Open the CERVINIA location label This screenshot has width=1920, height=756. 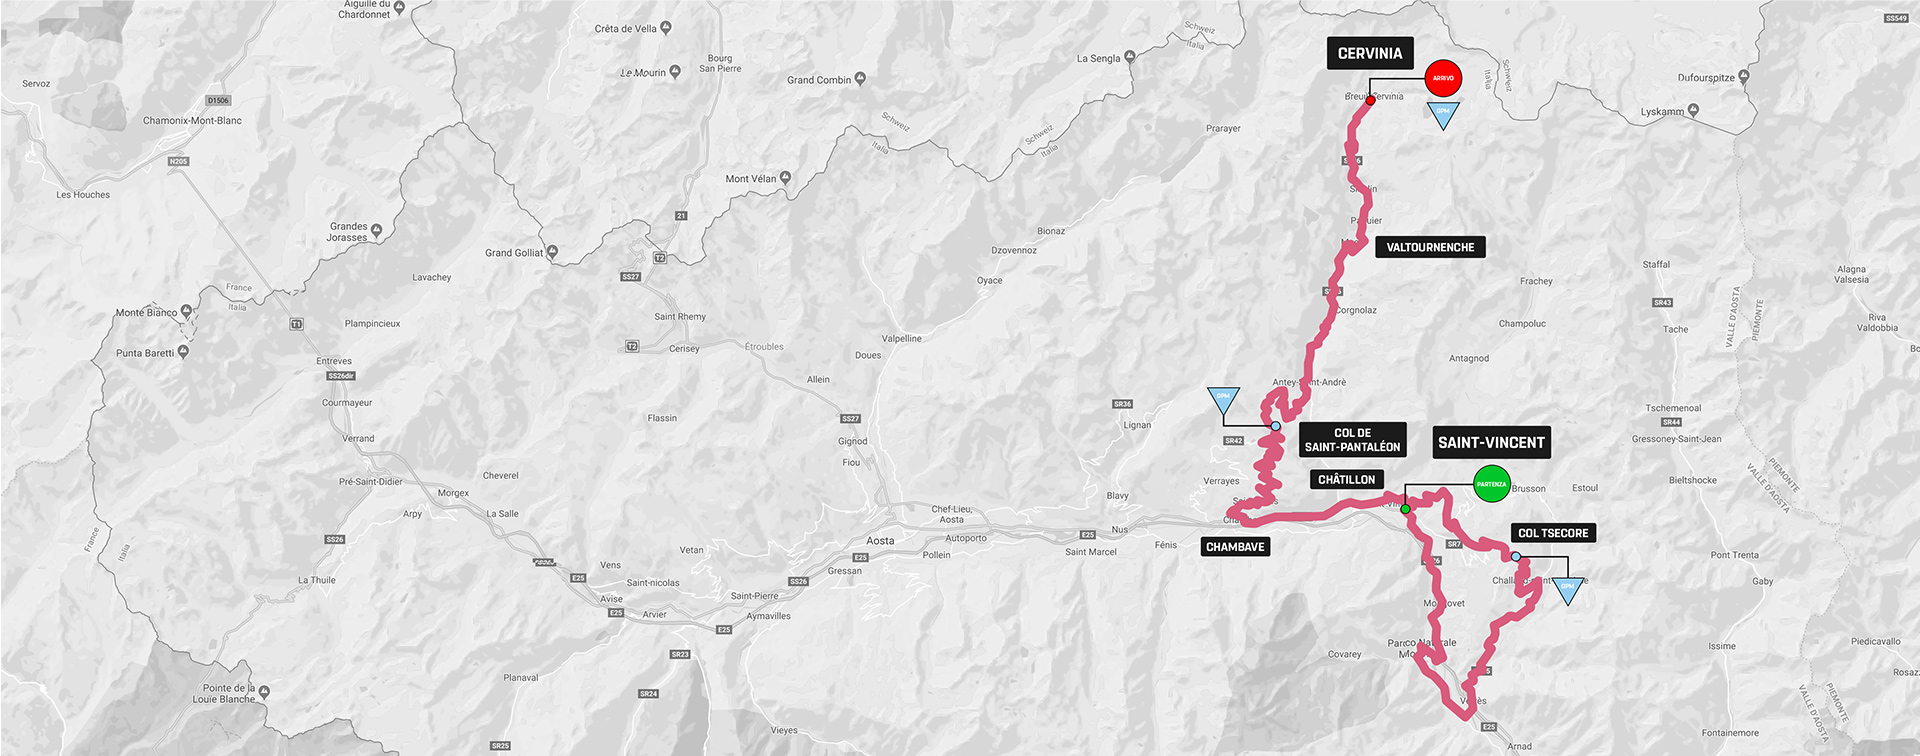point(1370,54)
